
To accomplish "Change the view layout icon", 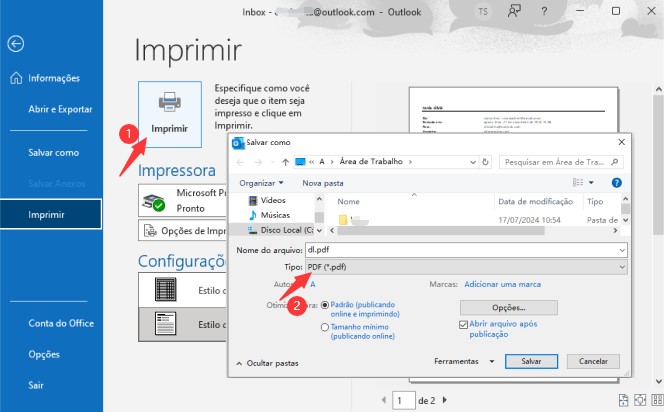I will coord(578,182).
